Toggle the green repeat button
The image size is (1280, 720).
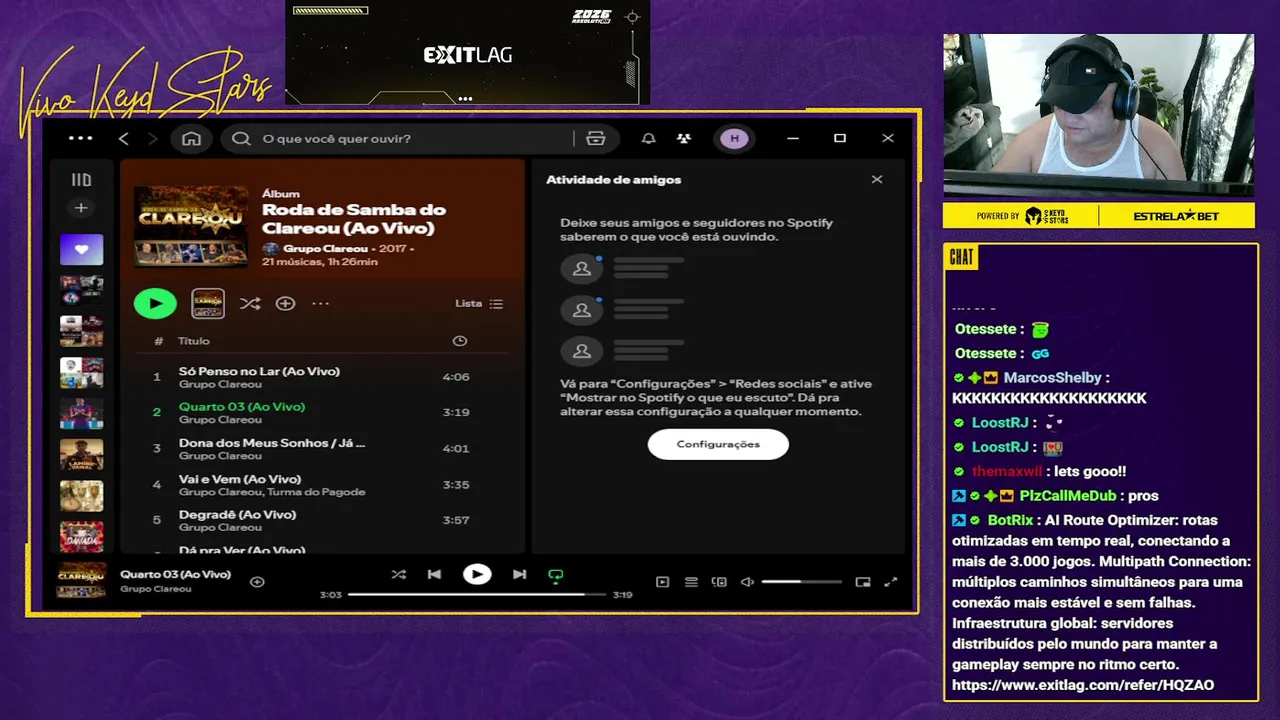[x=556, y=575]
